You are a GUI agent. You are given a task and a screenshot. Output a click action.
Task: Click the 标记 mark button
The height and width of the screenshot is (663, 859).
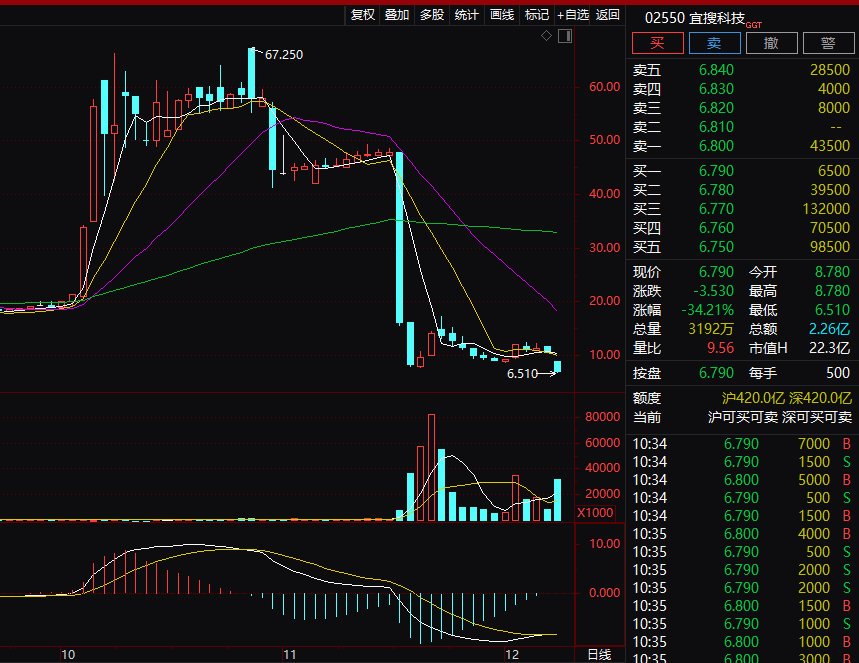(537, 14)
